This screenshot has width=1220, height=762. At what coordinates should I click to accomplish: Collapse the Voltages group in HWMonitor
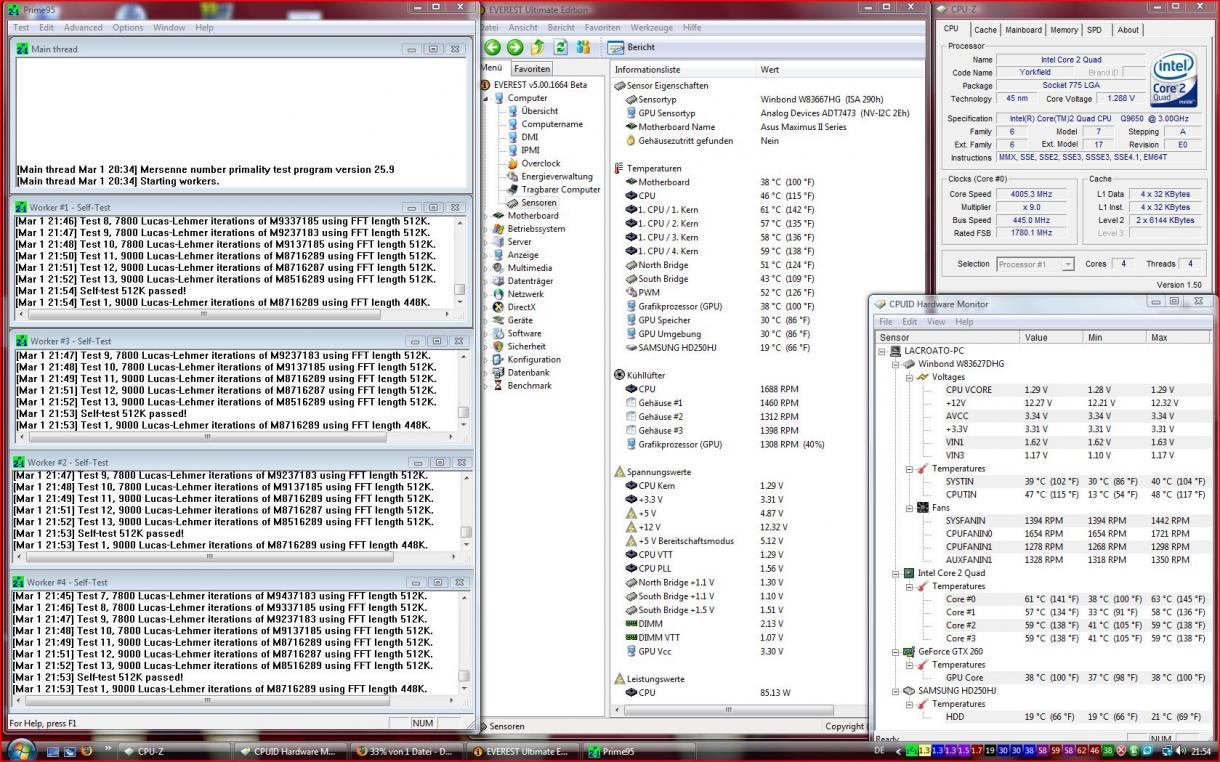[908, 377]
